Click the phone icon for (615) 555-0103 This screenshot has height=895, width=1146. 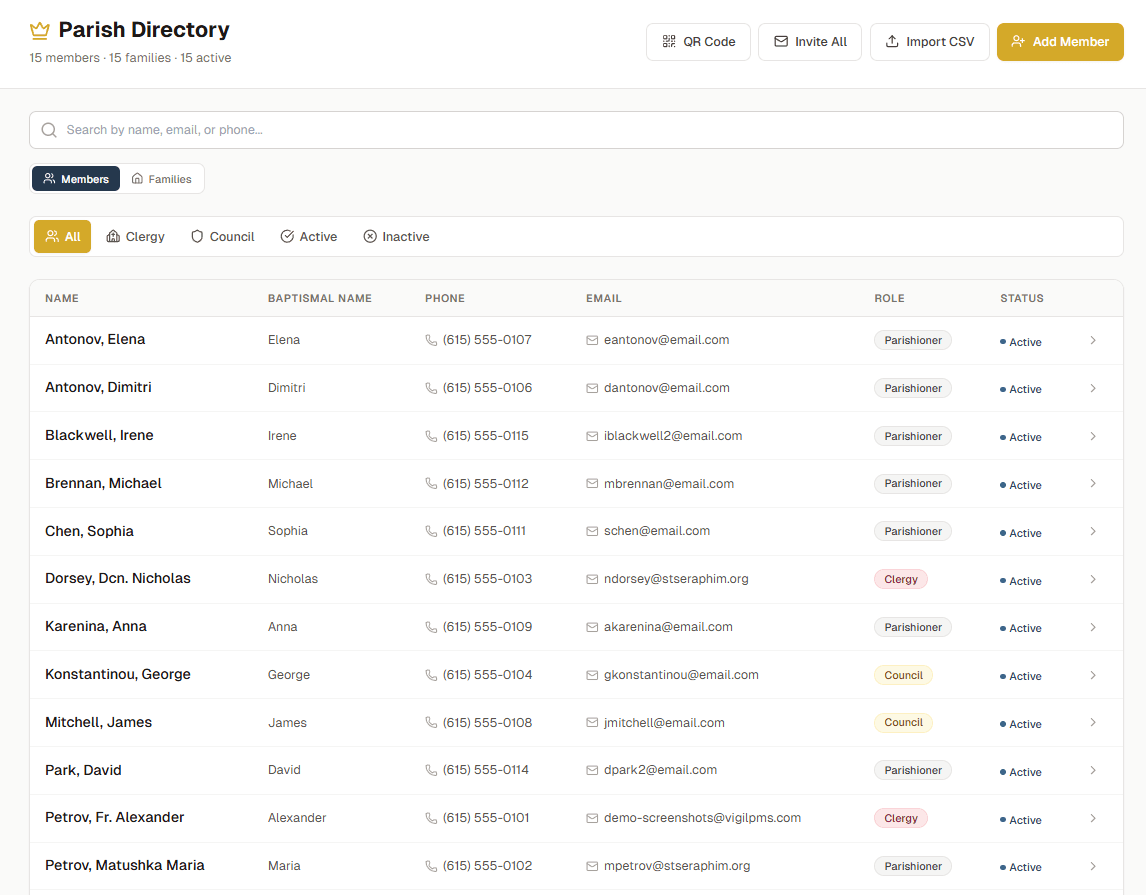click(431, 579)
